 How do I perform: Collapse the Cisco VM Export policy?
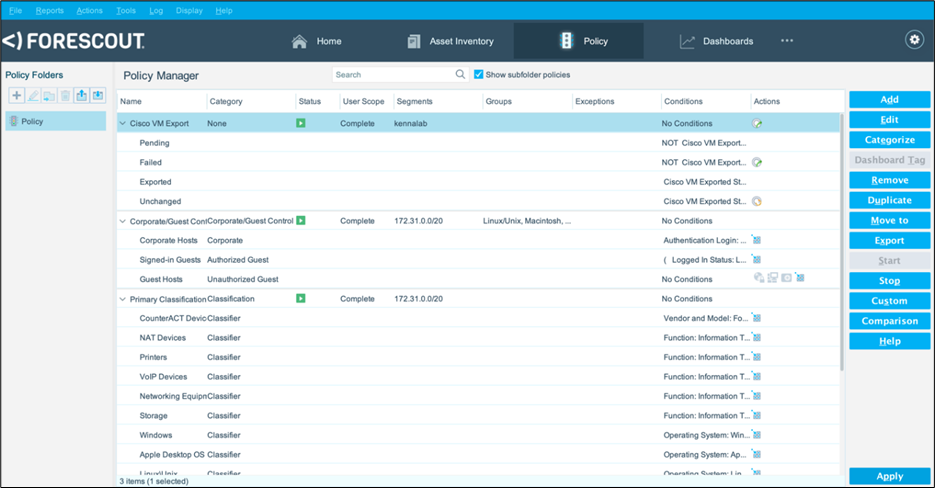[x=123, y=123]
